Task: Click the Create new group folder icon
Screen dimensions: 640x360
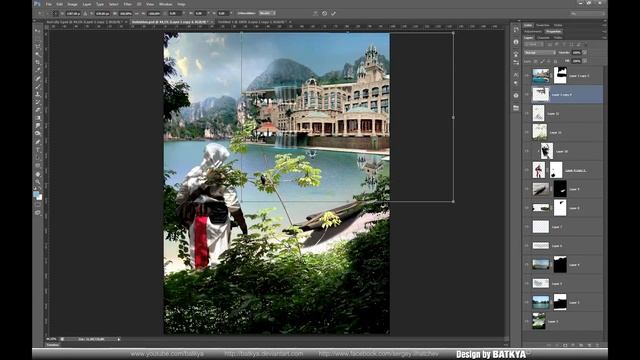Action: tap(581, 345)
